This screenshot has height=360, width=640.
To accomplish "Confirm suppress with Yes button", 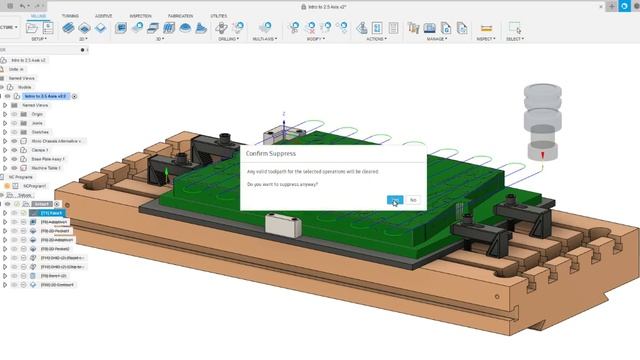I will click(395, 200).
